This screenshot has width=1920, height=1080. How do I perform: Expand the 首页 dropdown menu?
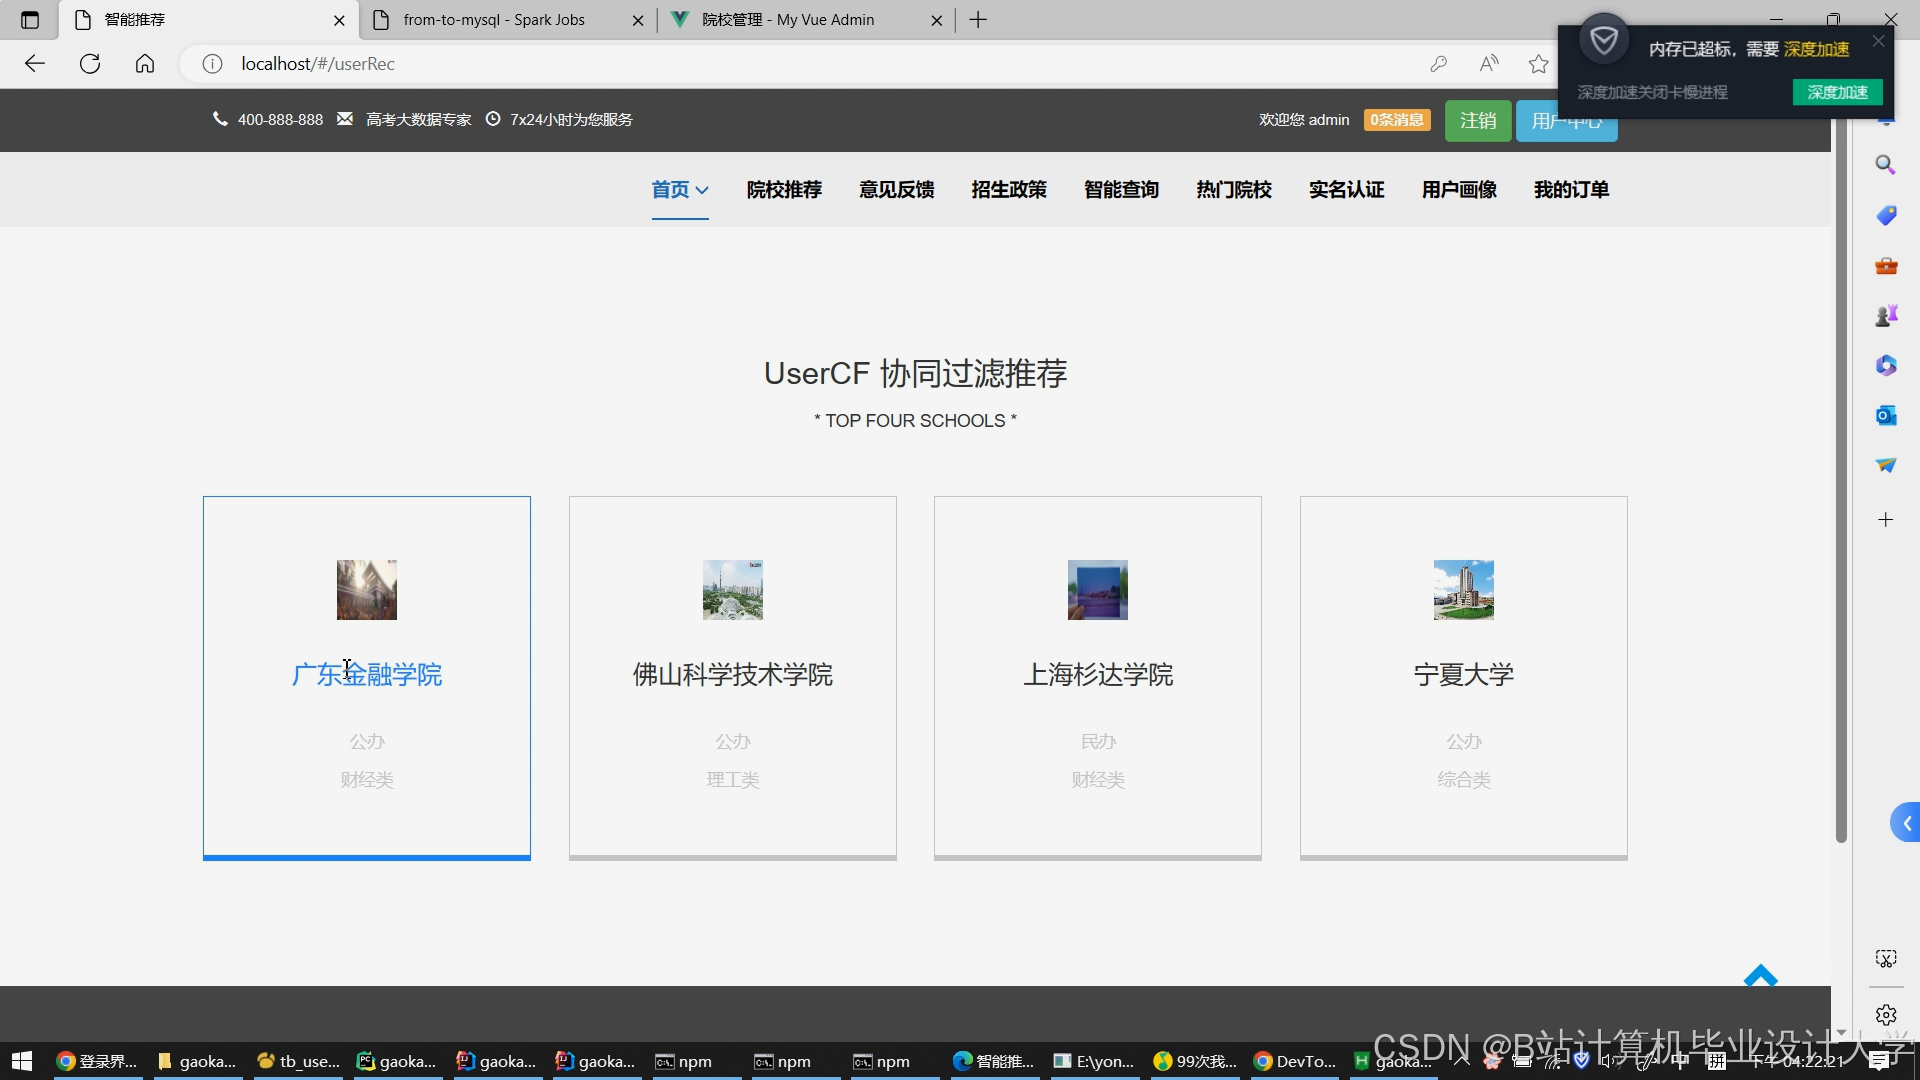(680, 190)
